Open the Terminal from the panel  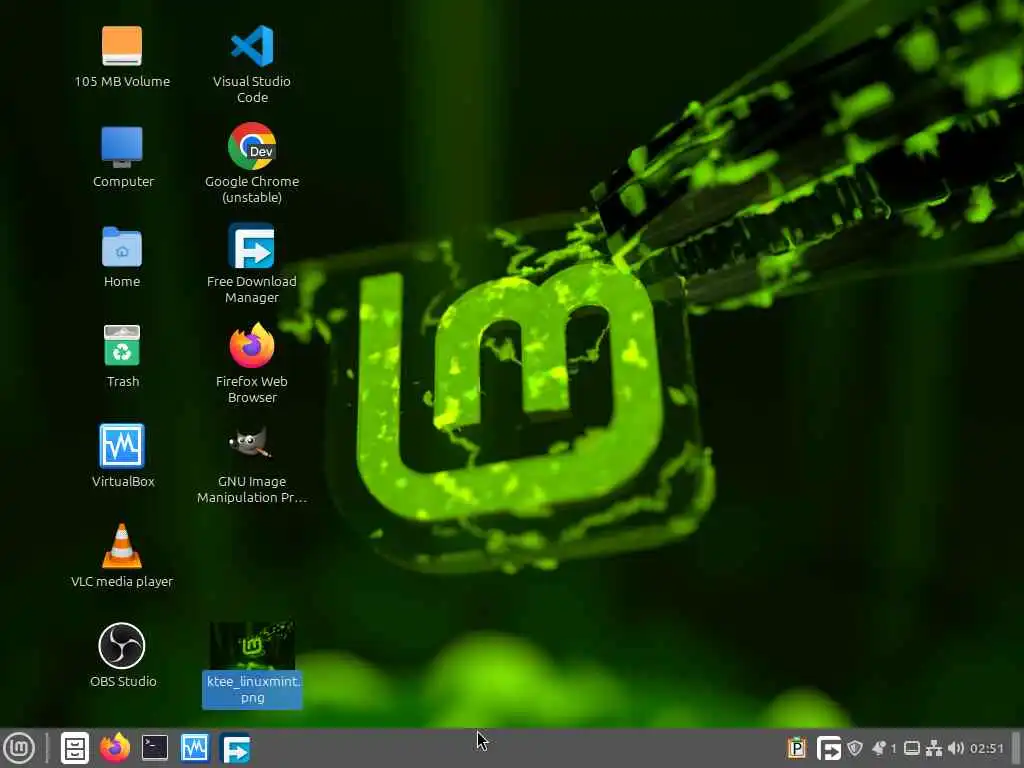[155, 748]
